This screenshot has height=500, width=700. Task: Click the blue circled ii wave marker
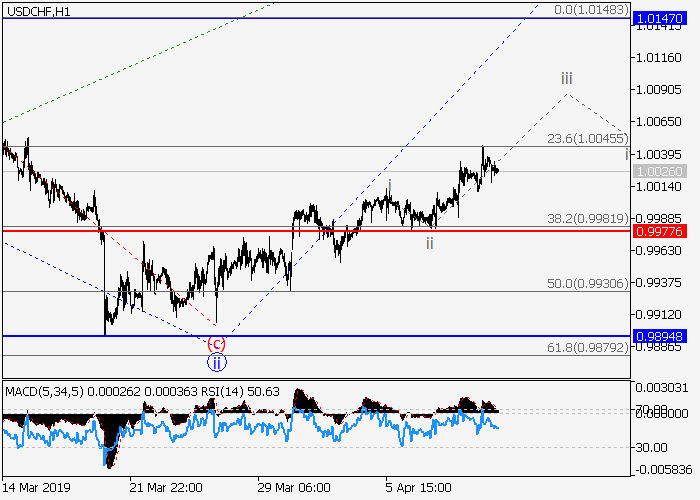[x=216, y=361]
